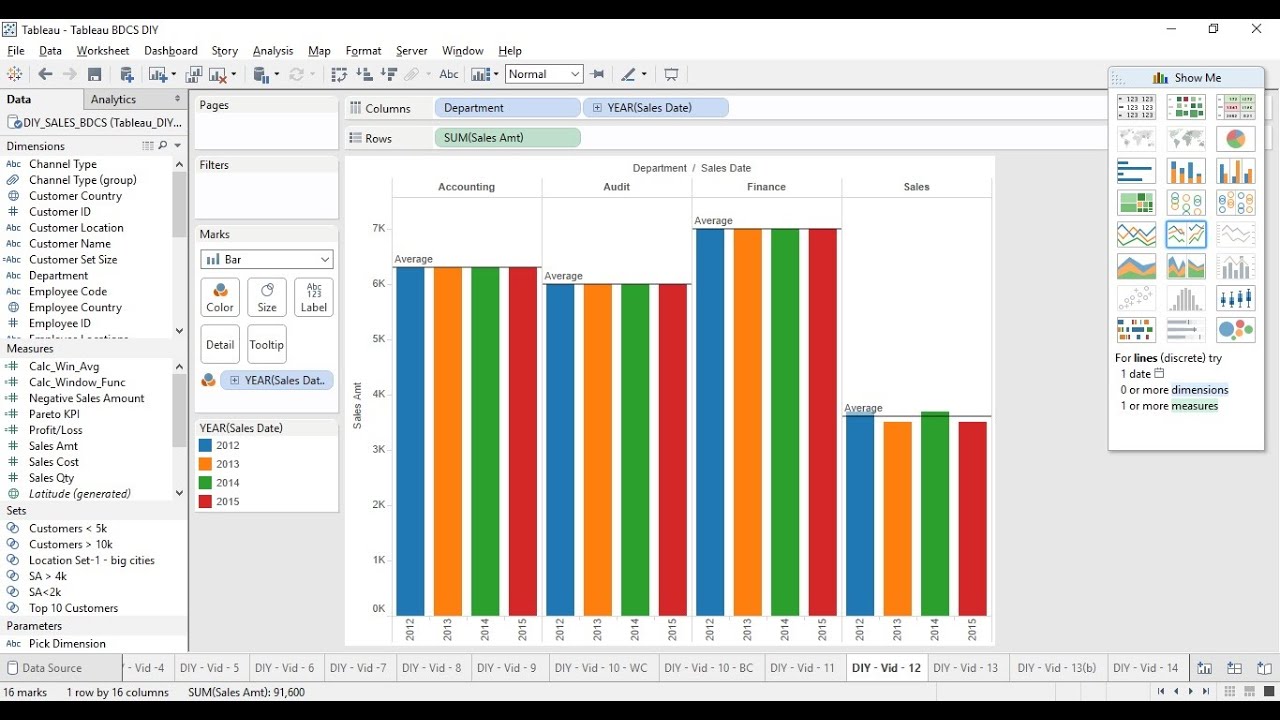Select the Customer Country dimension field
Viewport: 1280px width, 720px height.
(75, 196)
